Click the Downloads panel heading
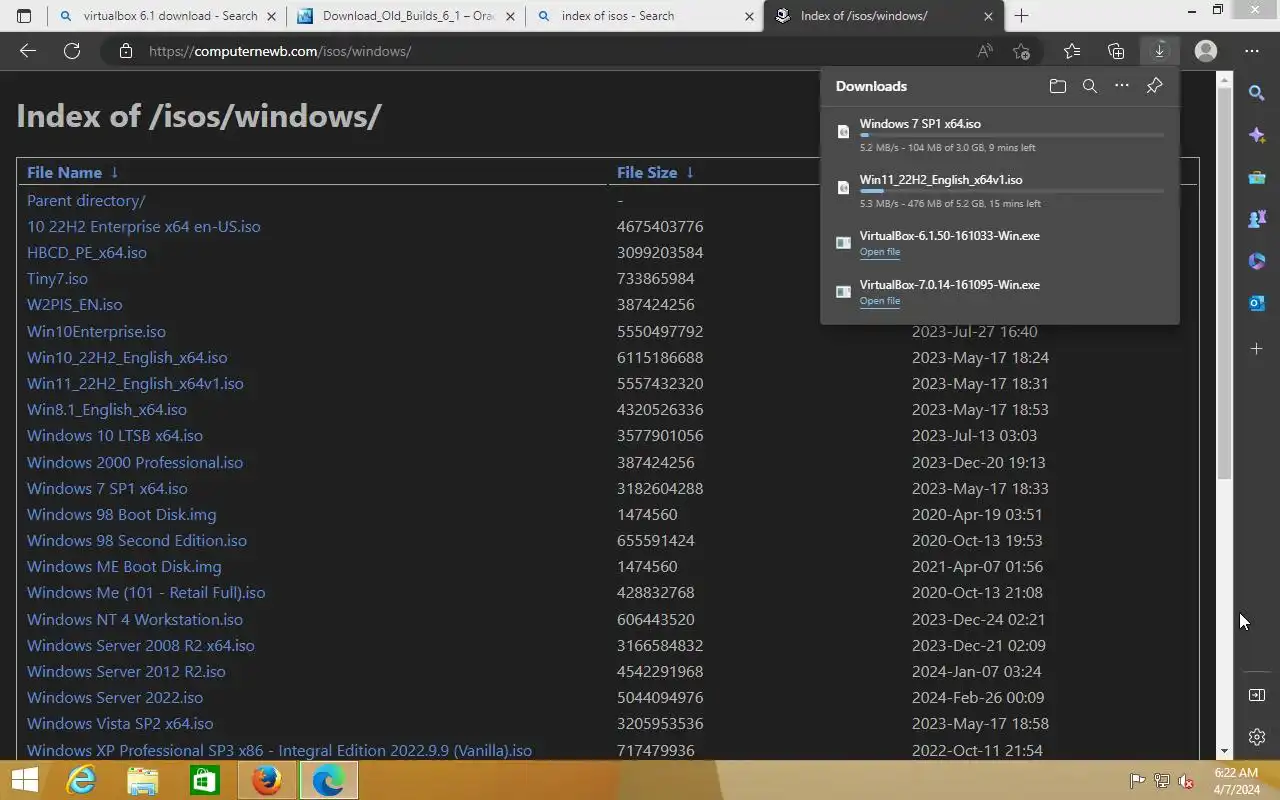This screenshot has width=1280, height=800. pos(871,86)
